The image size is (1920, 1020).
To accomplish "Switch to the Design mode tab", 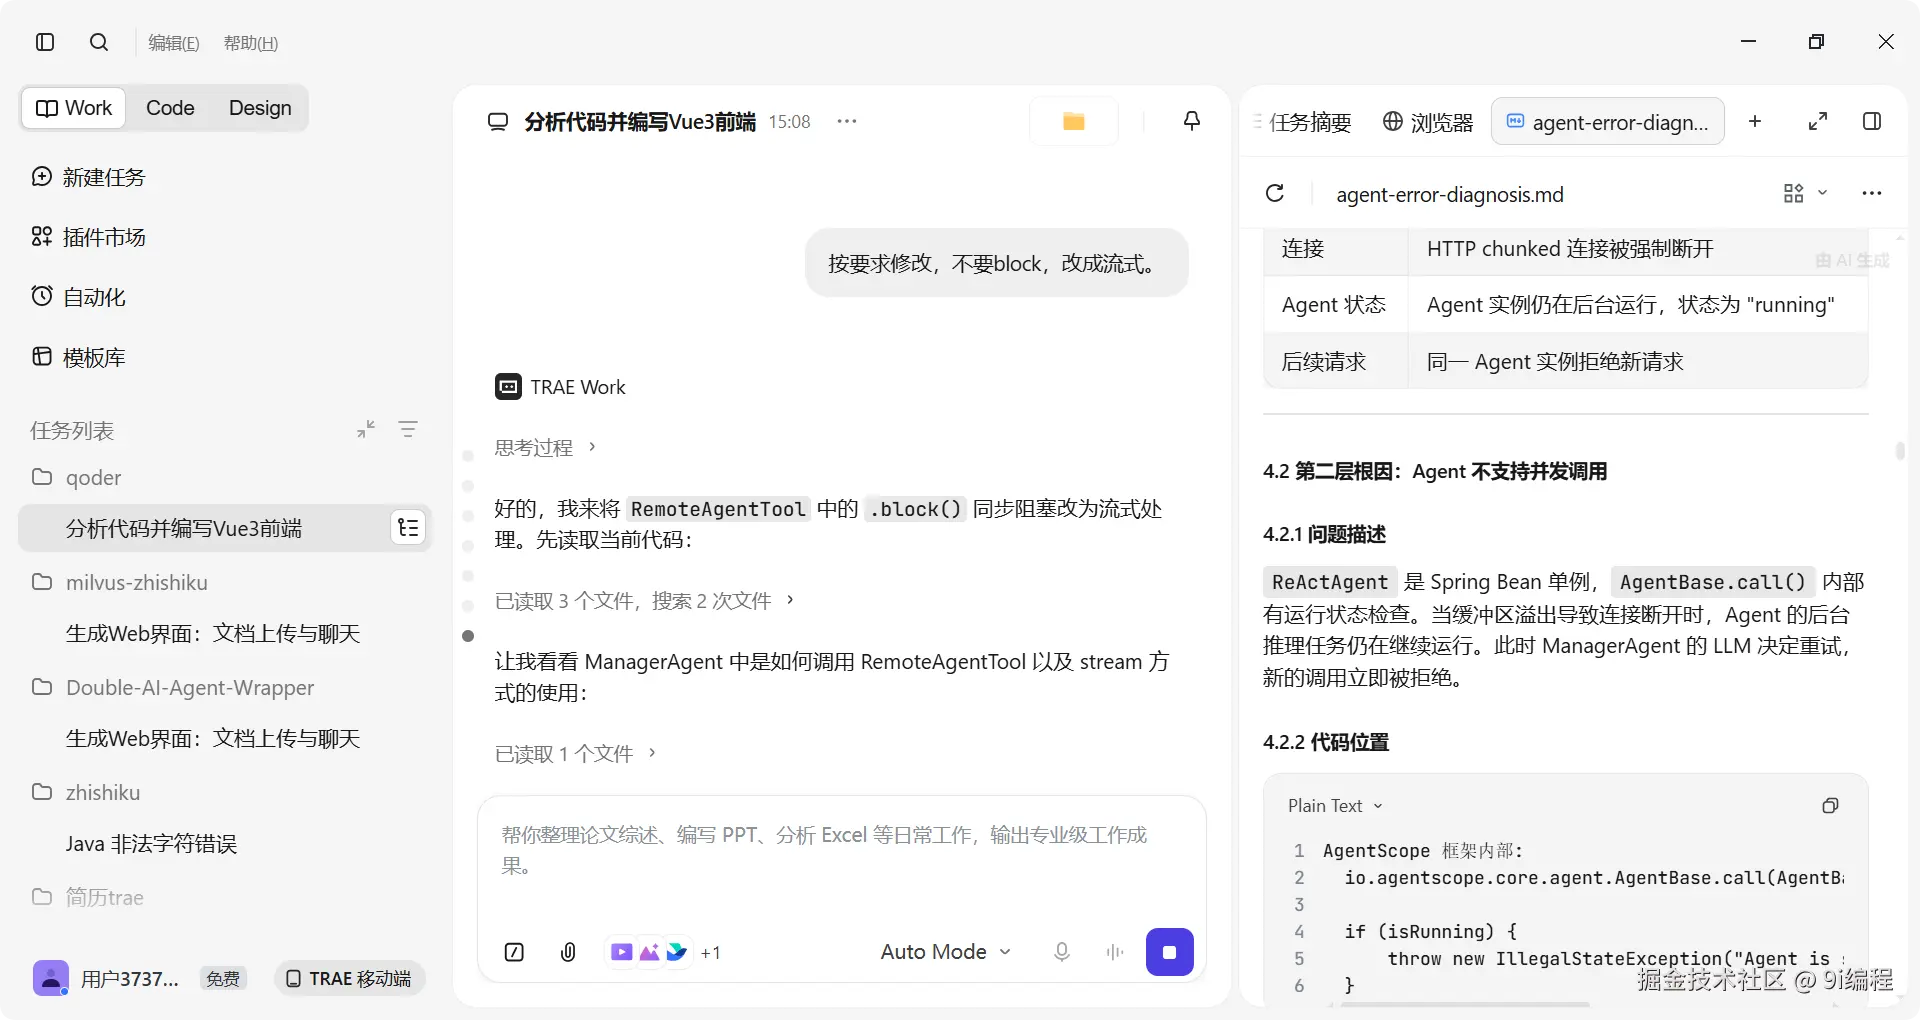I will pyautogui.click(x=260, y=108).
